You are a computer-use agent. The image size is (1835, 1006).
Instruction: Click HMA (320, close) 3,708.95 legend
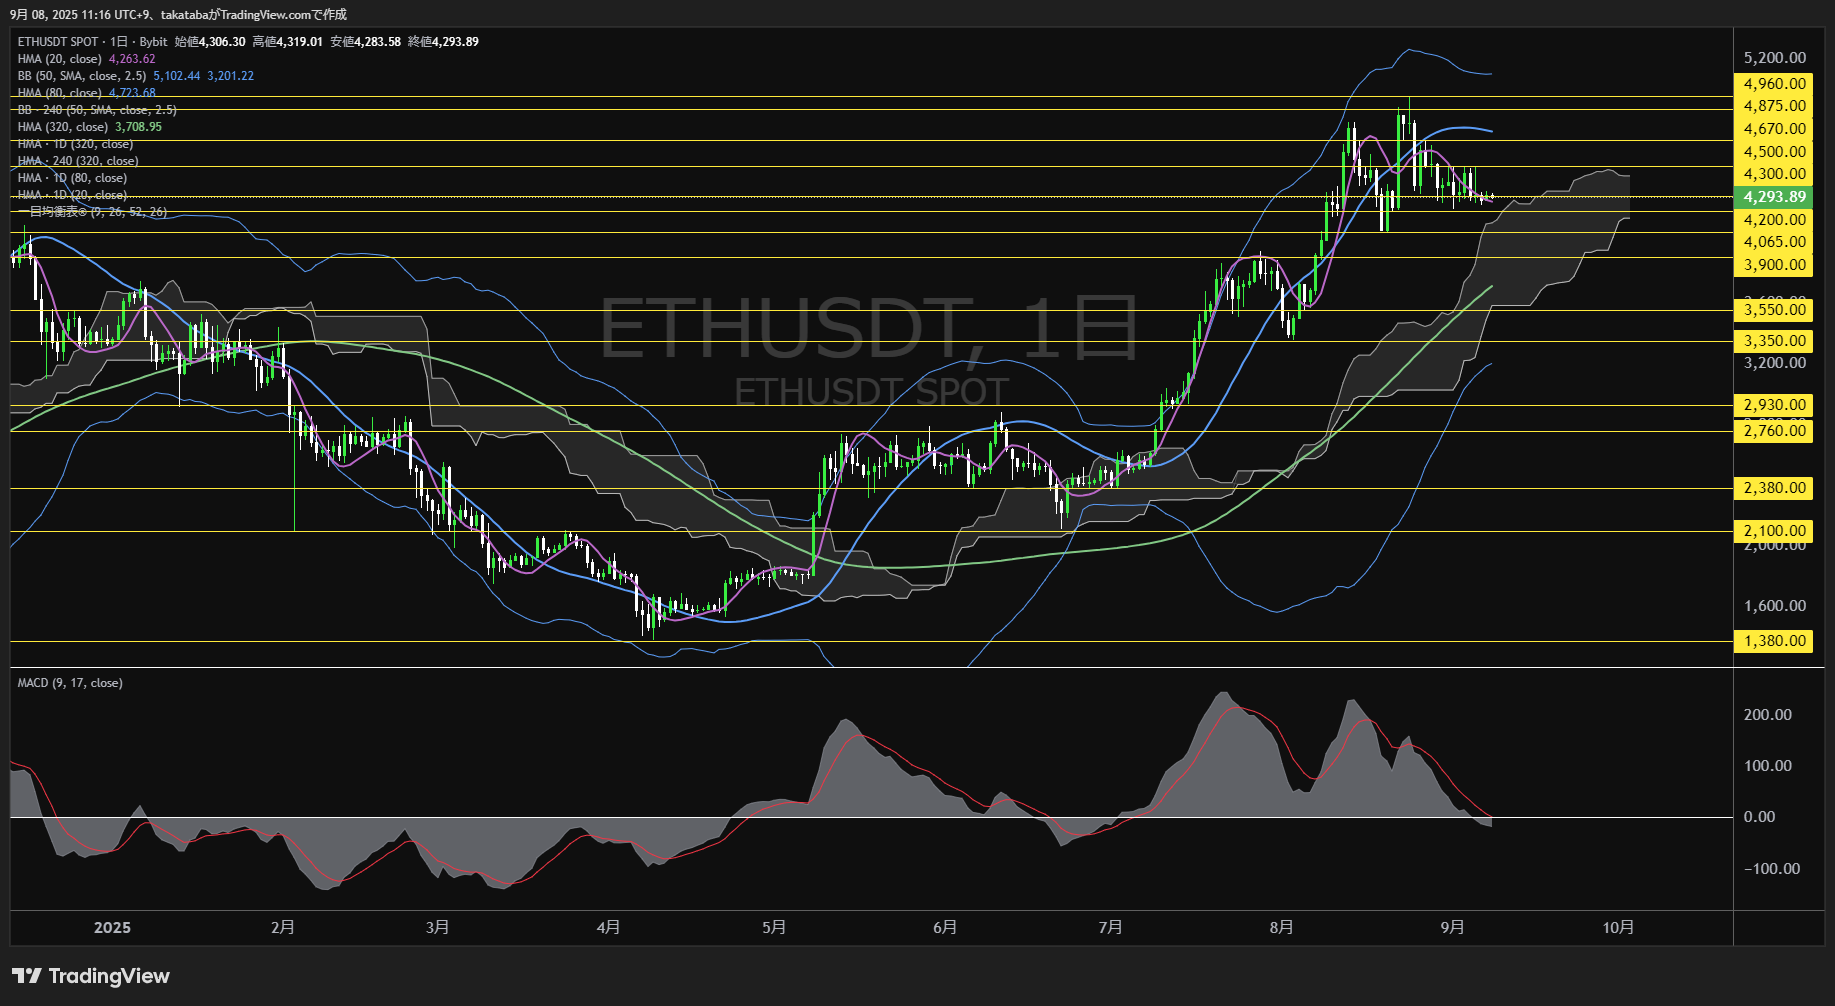pos(90,127)
